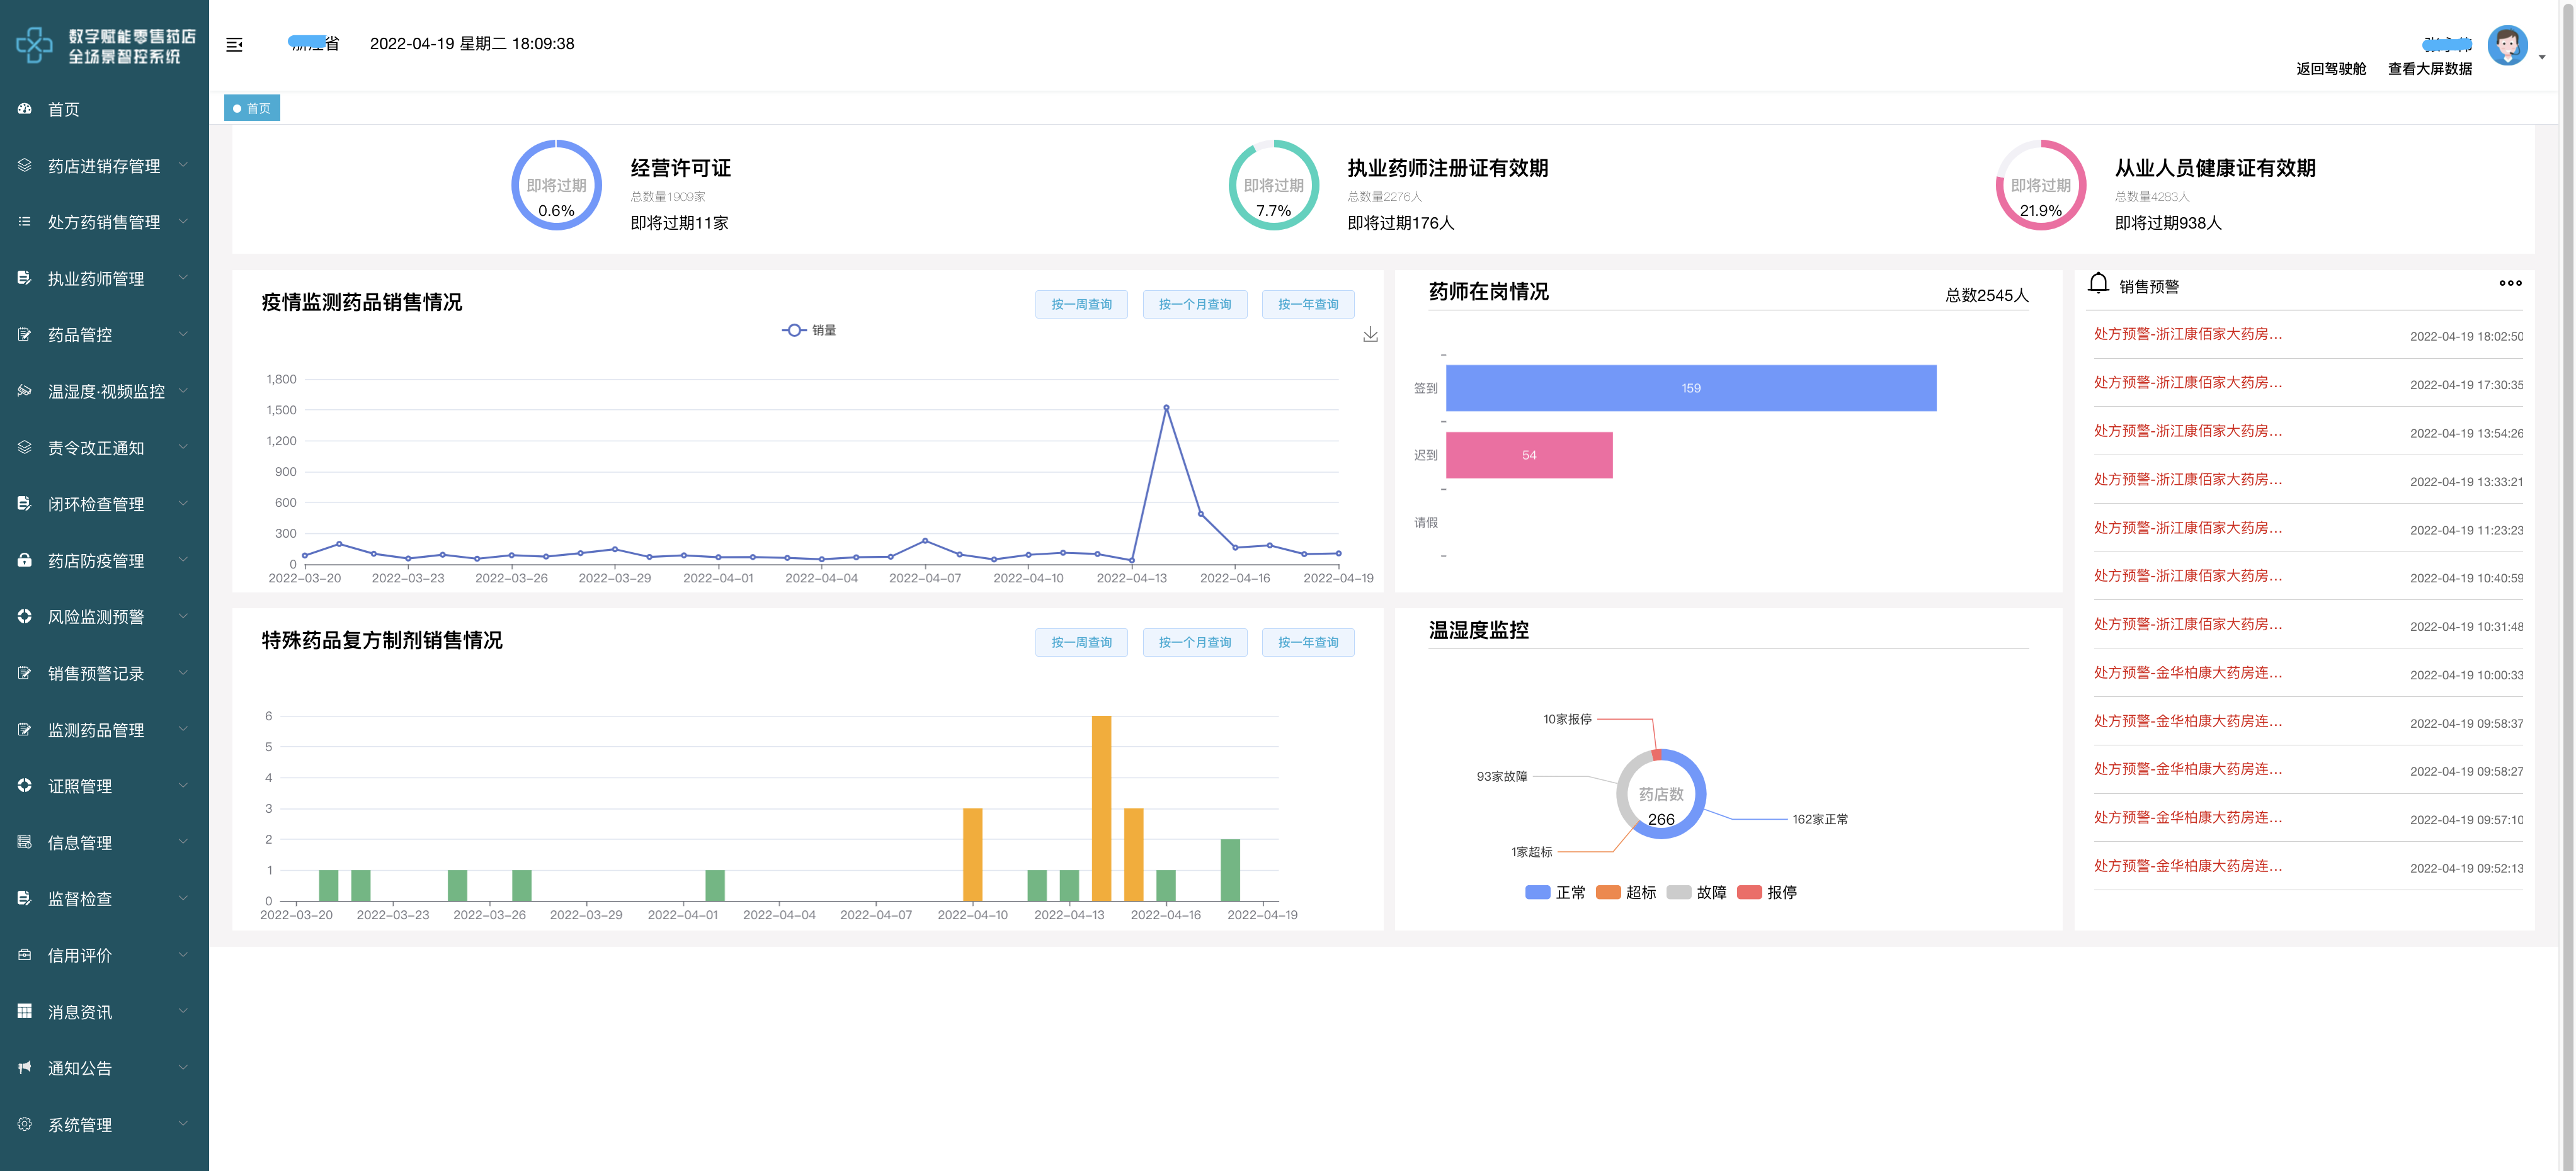Expand the 药店进销存管理 menu

coord(104,166)
